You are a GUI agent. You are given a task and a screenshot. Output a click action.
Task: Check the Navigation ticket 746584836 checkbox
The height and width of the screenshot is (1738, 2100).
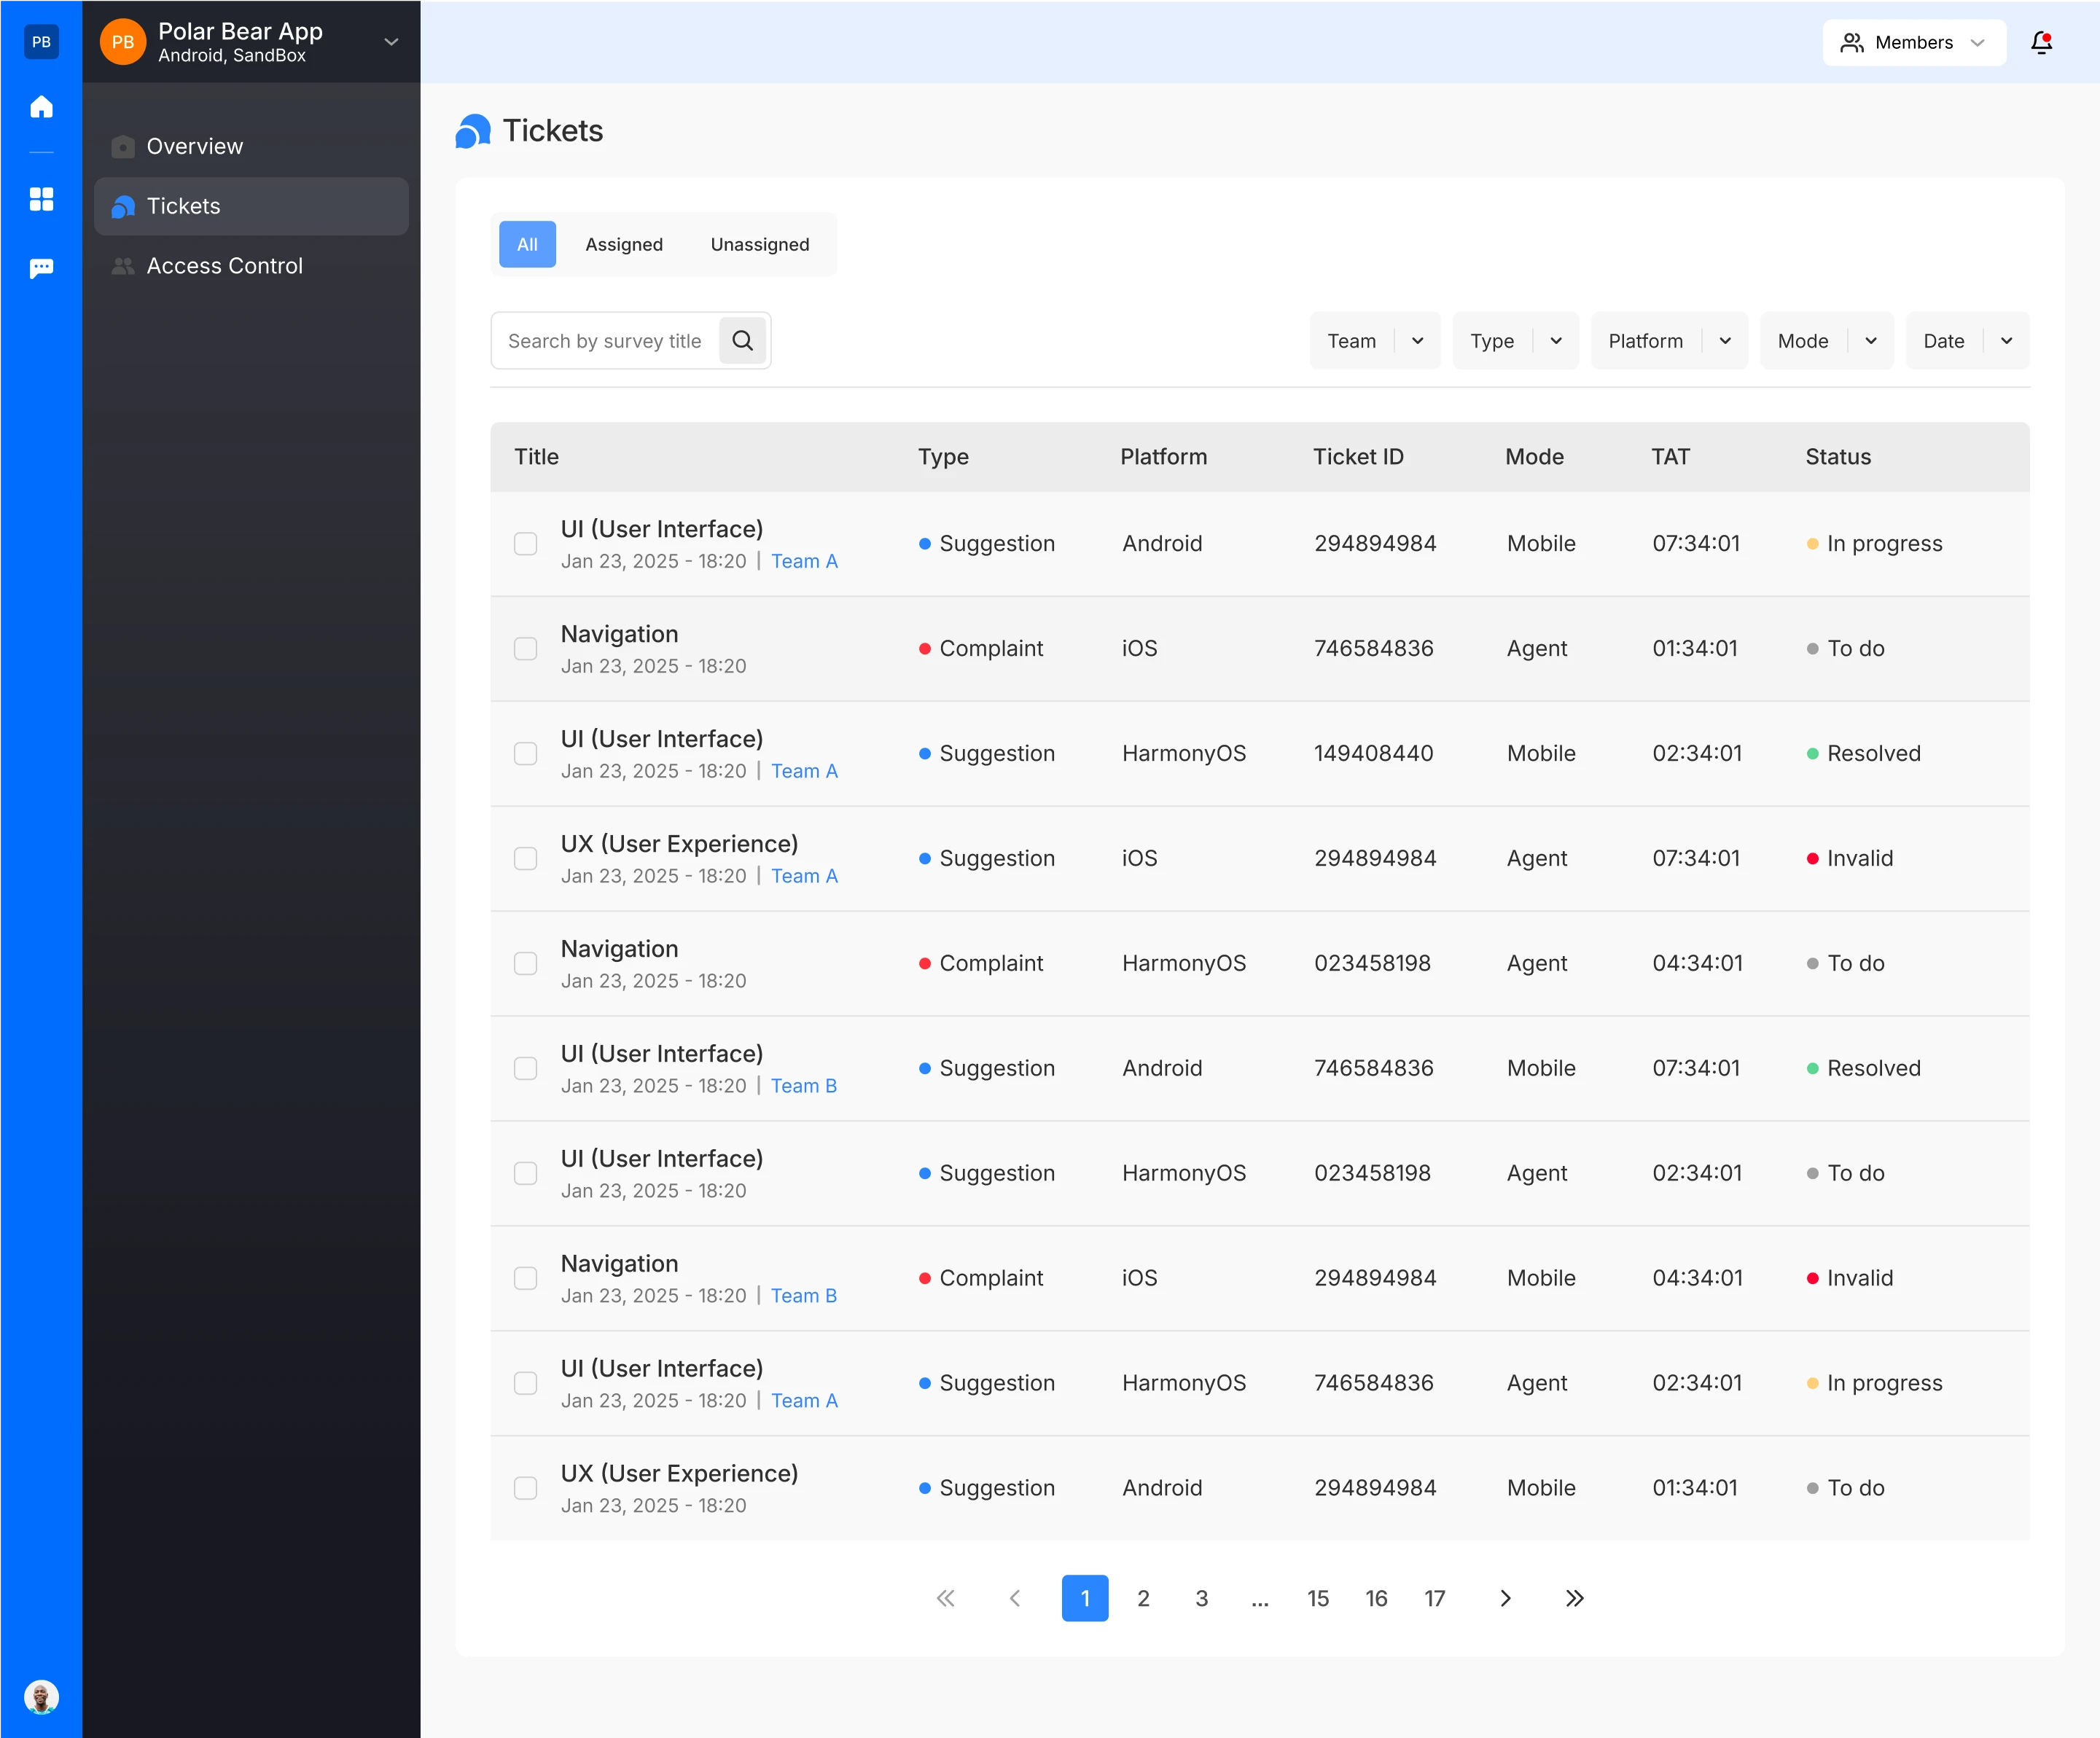click(525, 649)
